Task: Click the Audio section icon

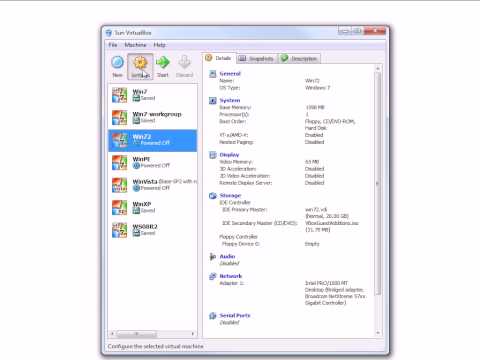Action: [x=213, y=256]
